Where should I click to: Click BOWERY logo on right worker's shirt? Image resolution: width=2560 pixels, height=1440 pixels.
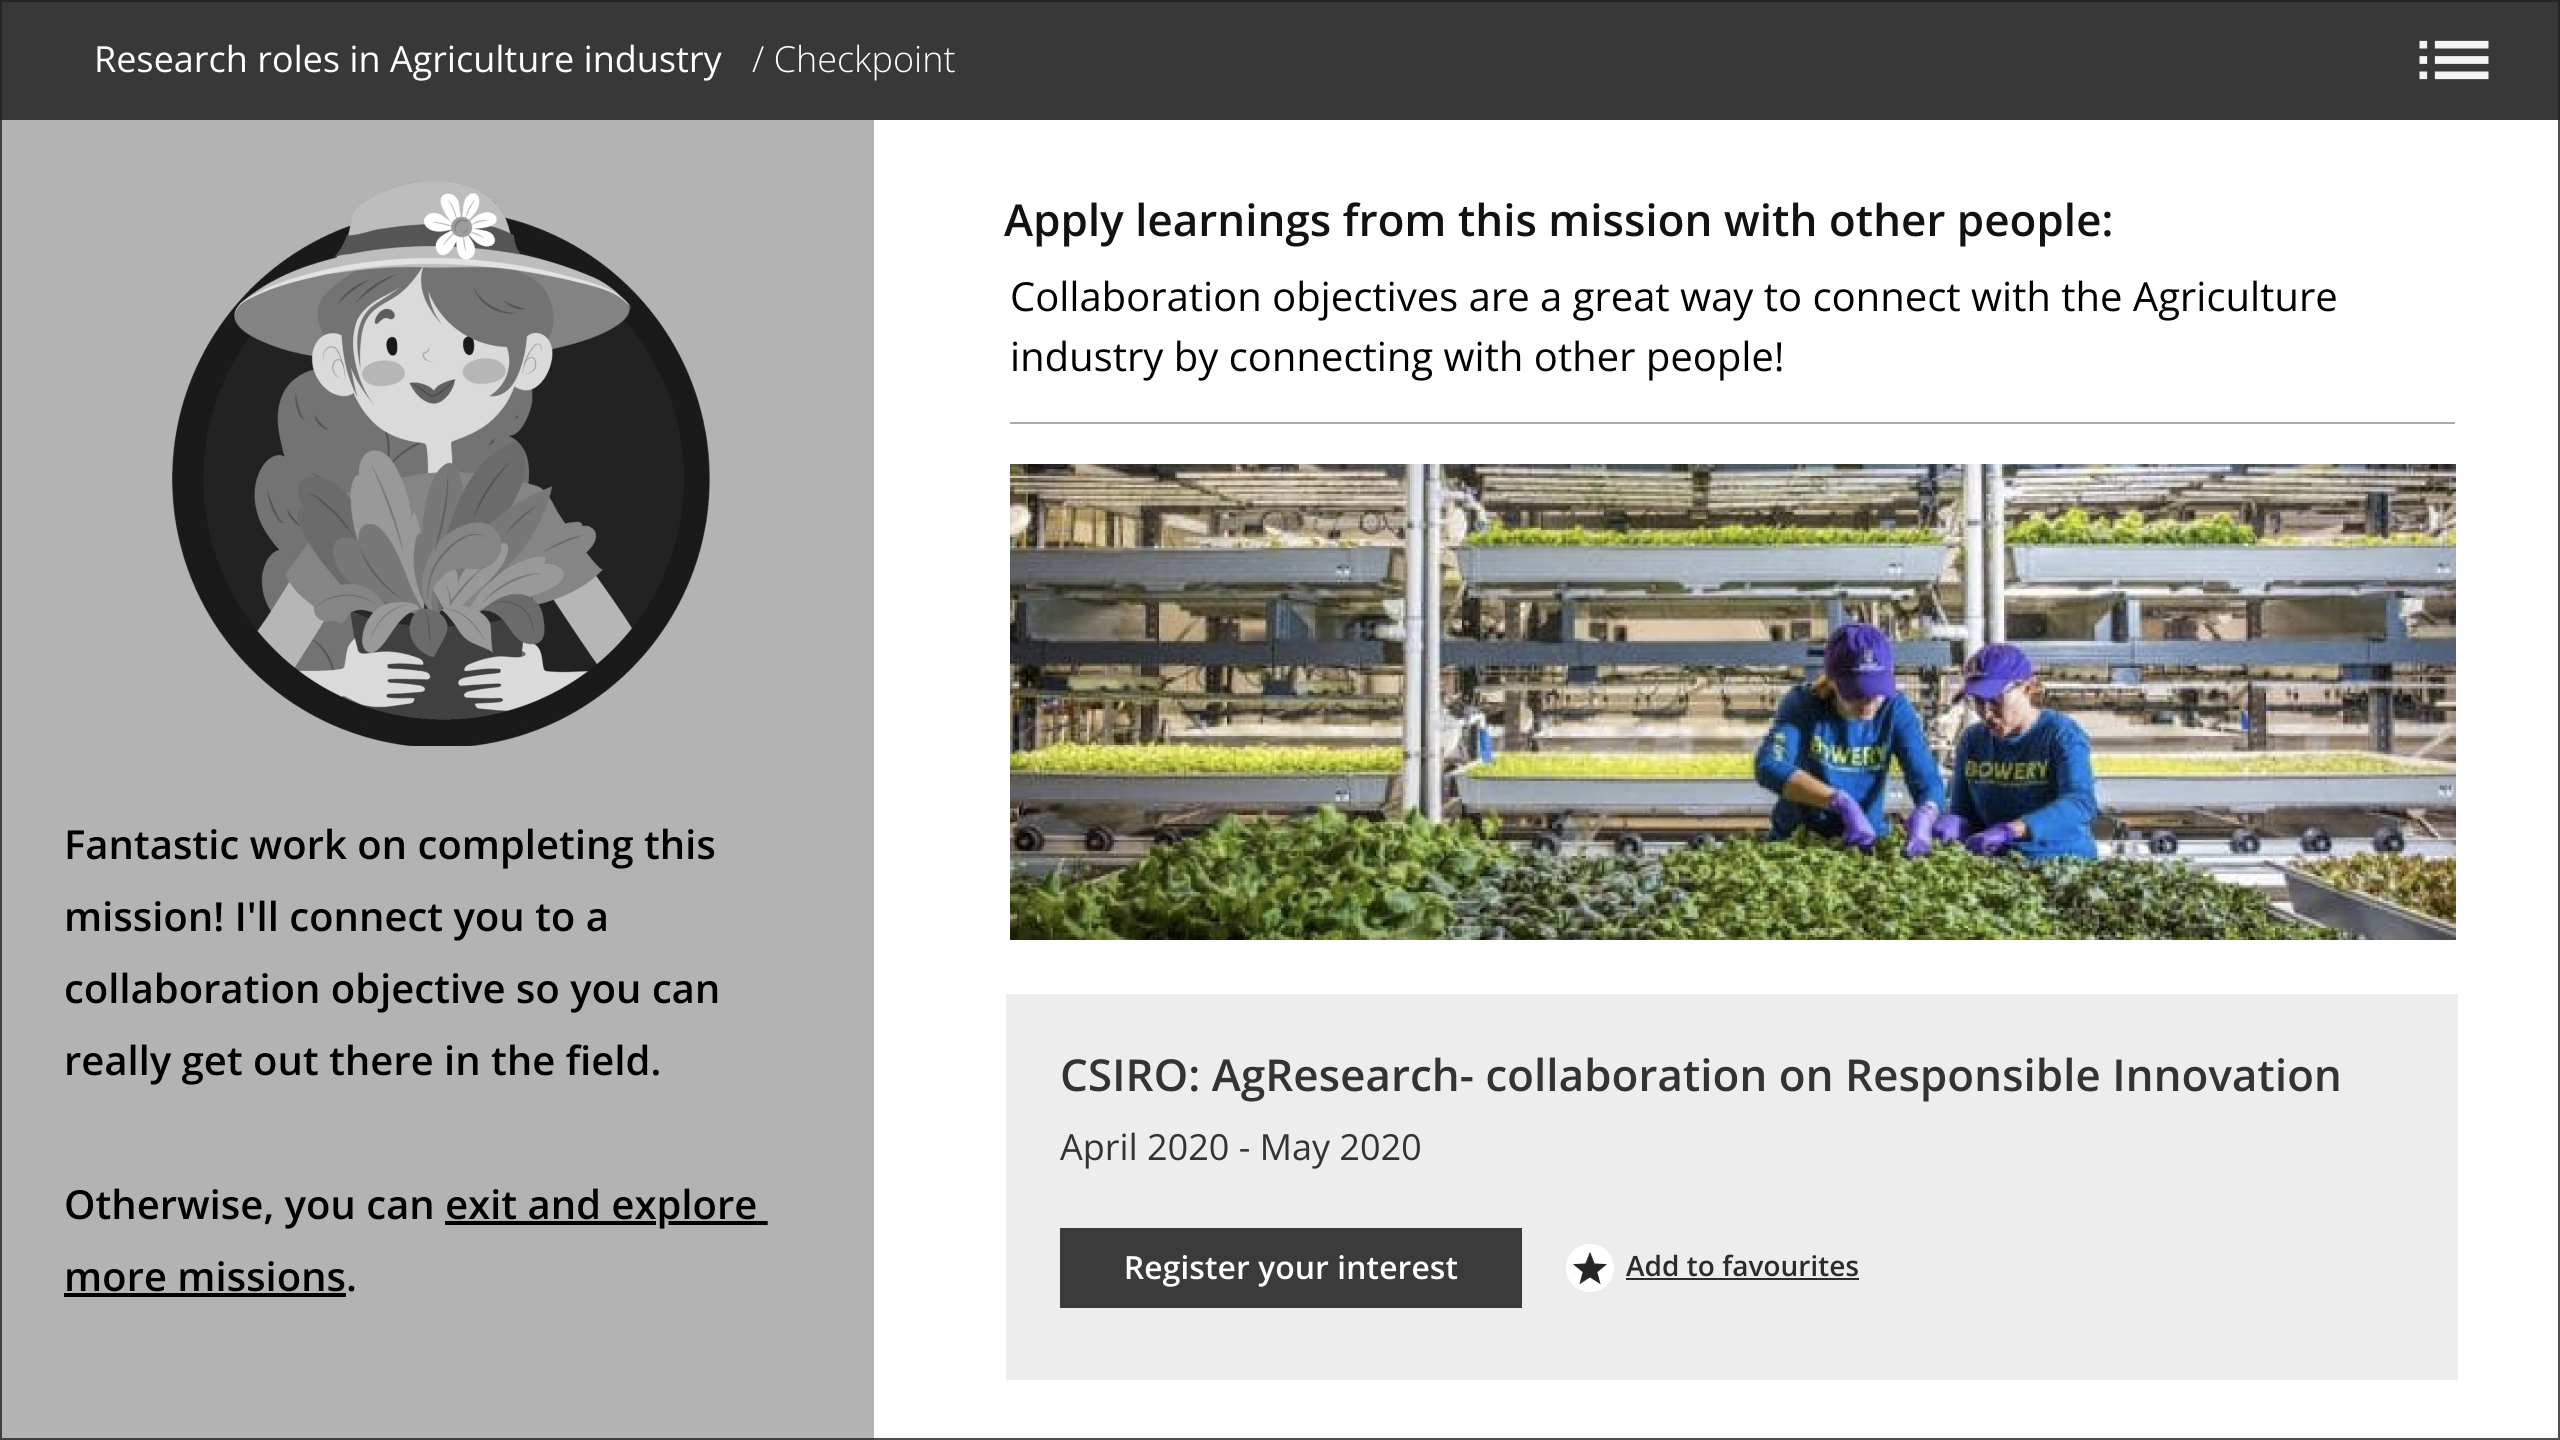point(2006,770)
